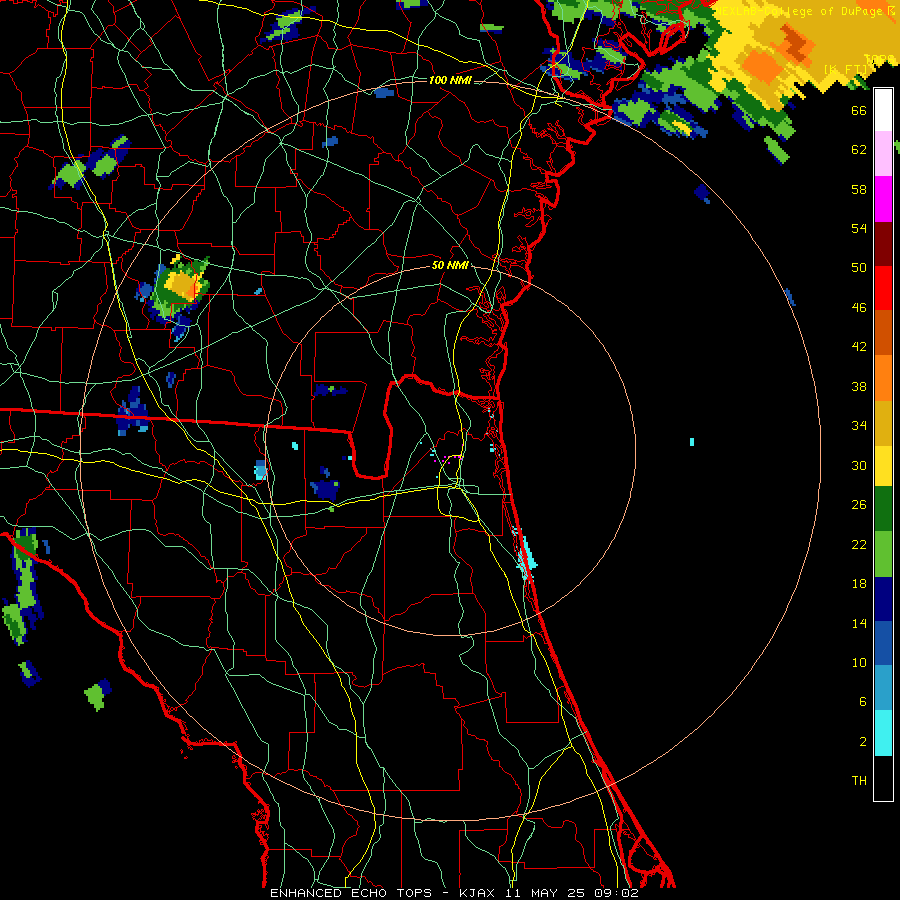Click the ENHANCED ECHO TOPS KJAX title text
Viewport: 900px width, 900px height.
[454, 893]
